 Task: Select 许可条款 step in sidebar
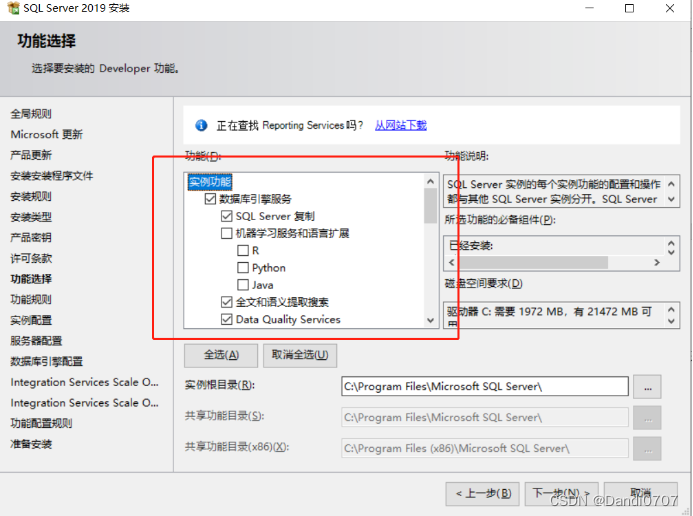coord(31,258)
